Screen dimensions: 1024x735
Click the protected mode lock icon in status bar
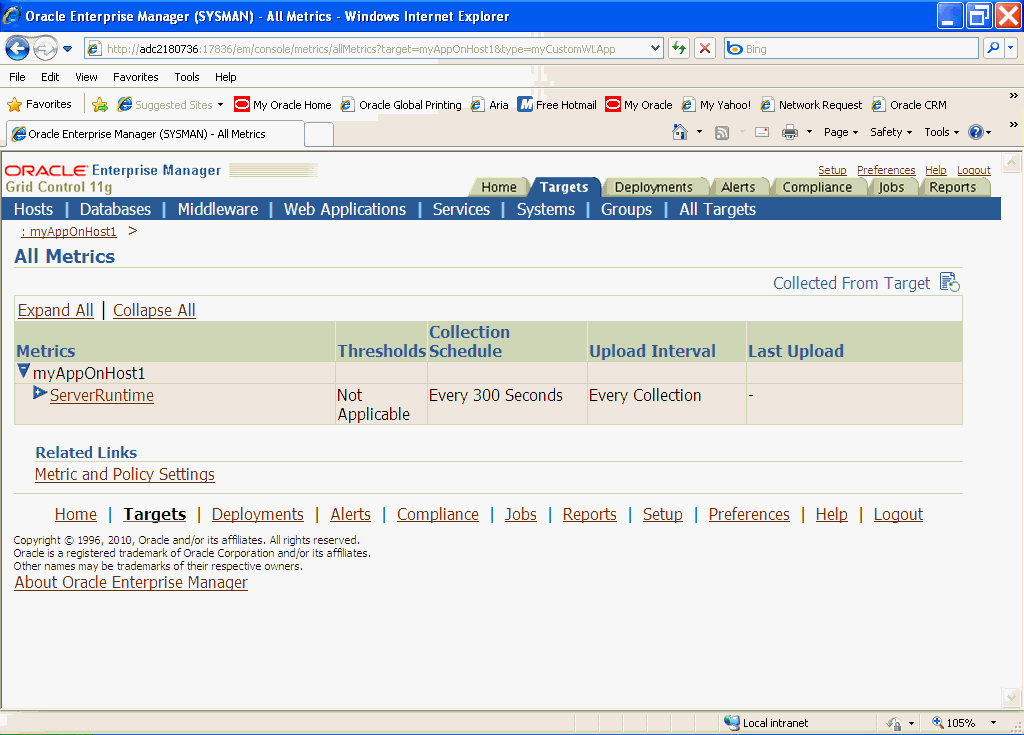[x=894, y=723]
